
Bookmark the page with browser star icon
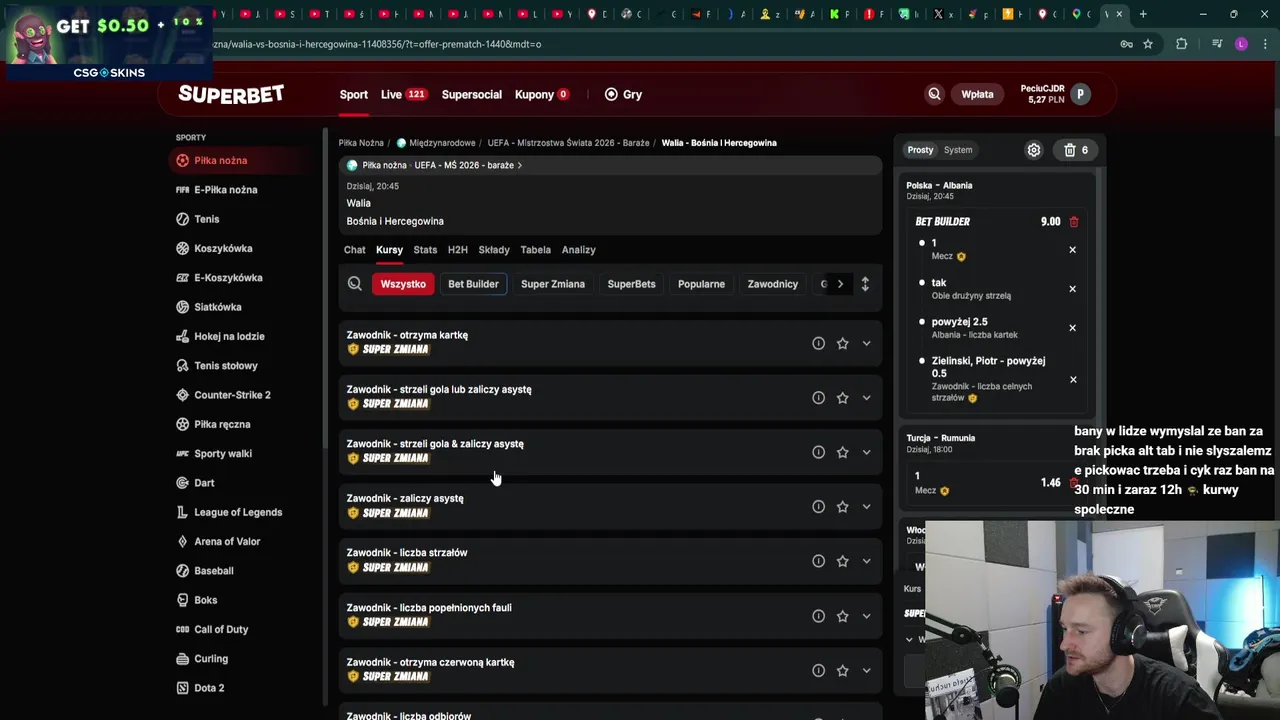tap(1148, 44)
